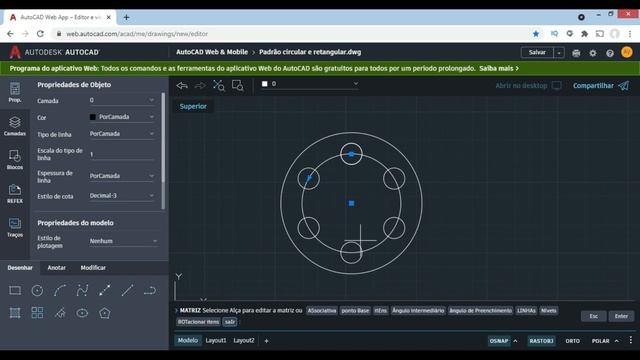640x360 pixels.
Task: Open settings via the gear icon
Action: [x=593, y=53]
